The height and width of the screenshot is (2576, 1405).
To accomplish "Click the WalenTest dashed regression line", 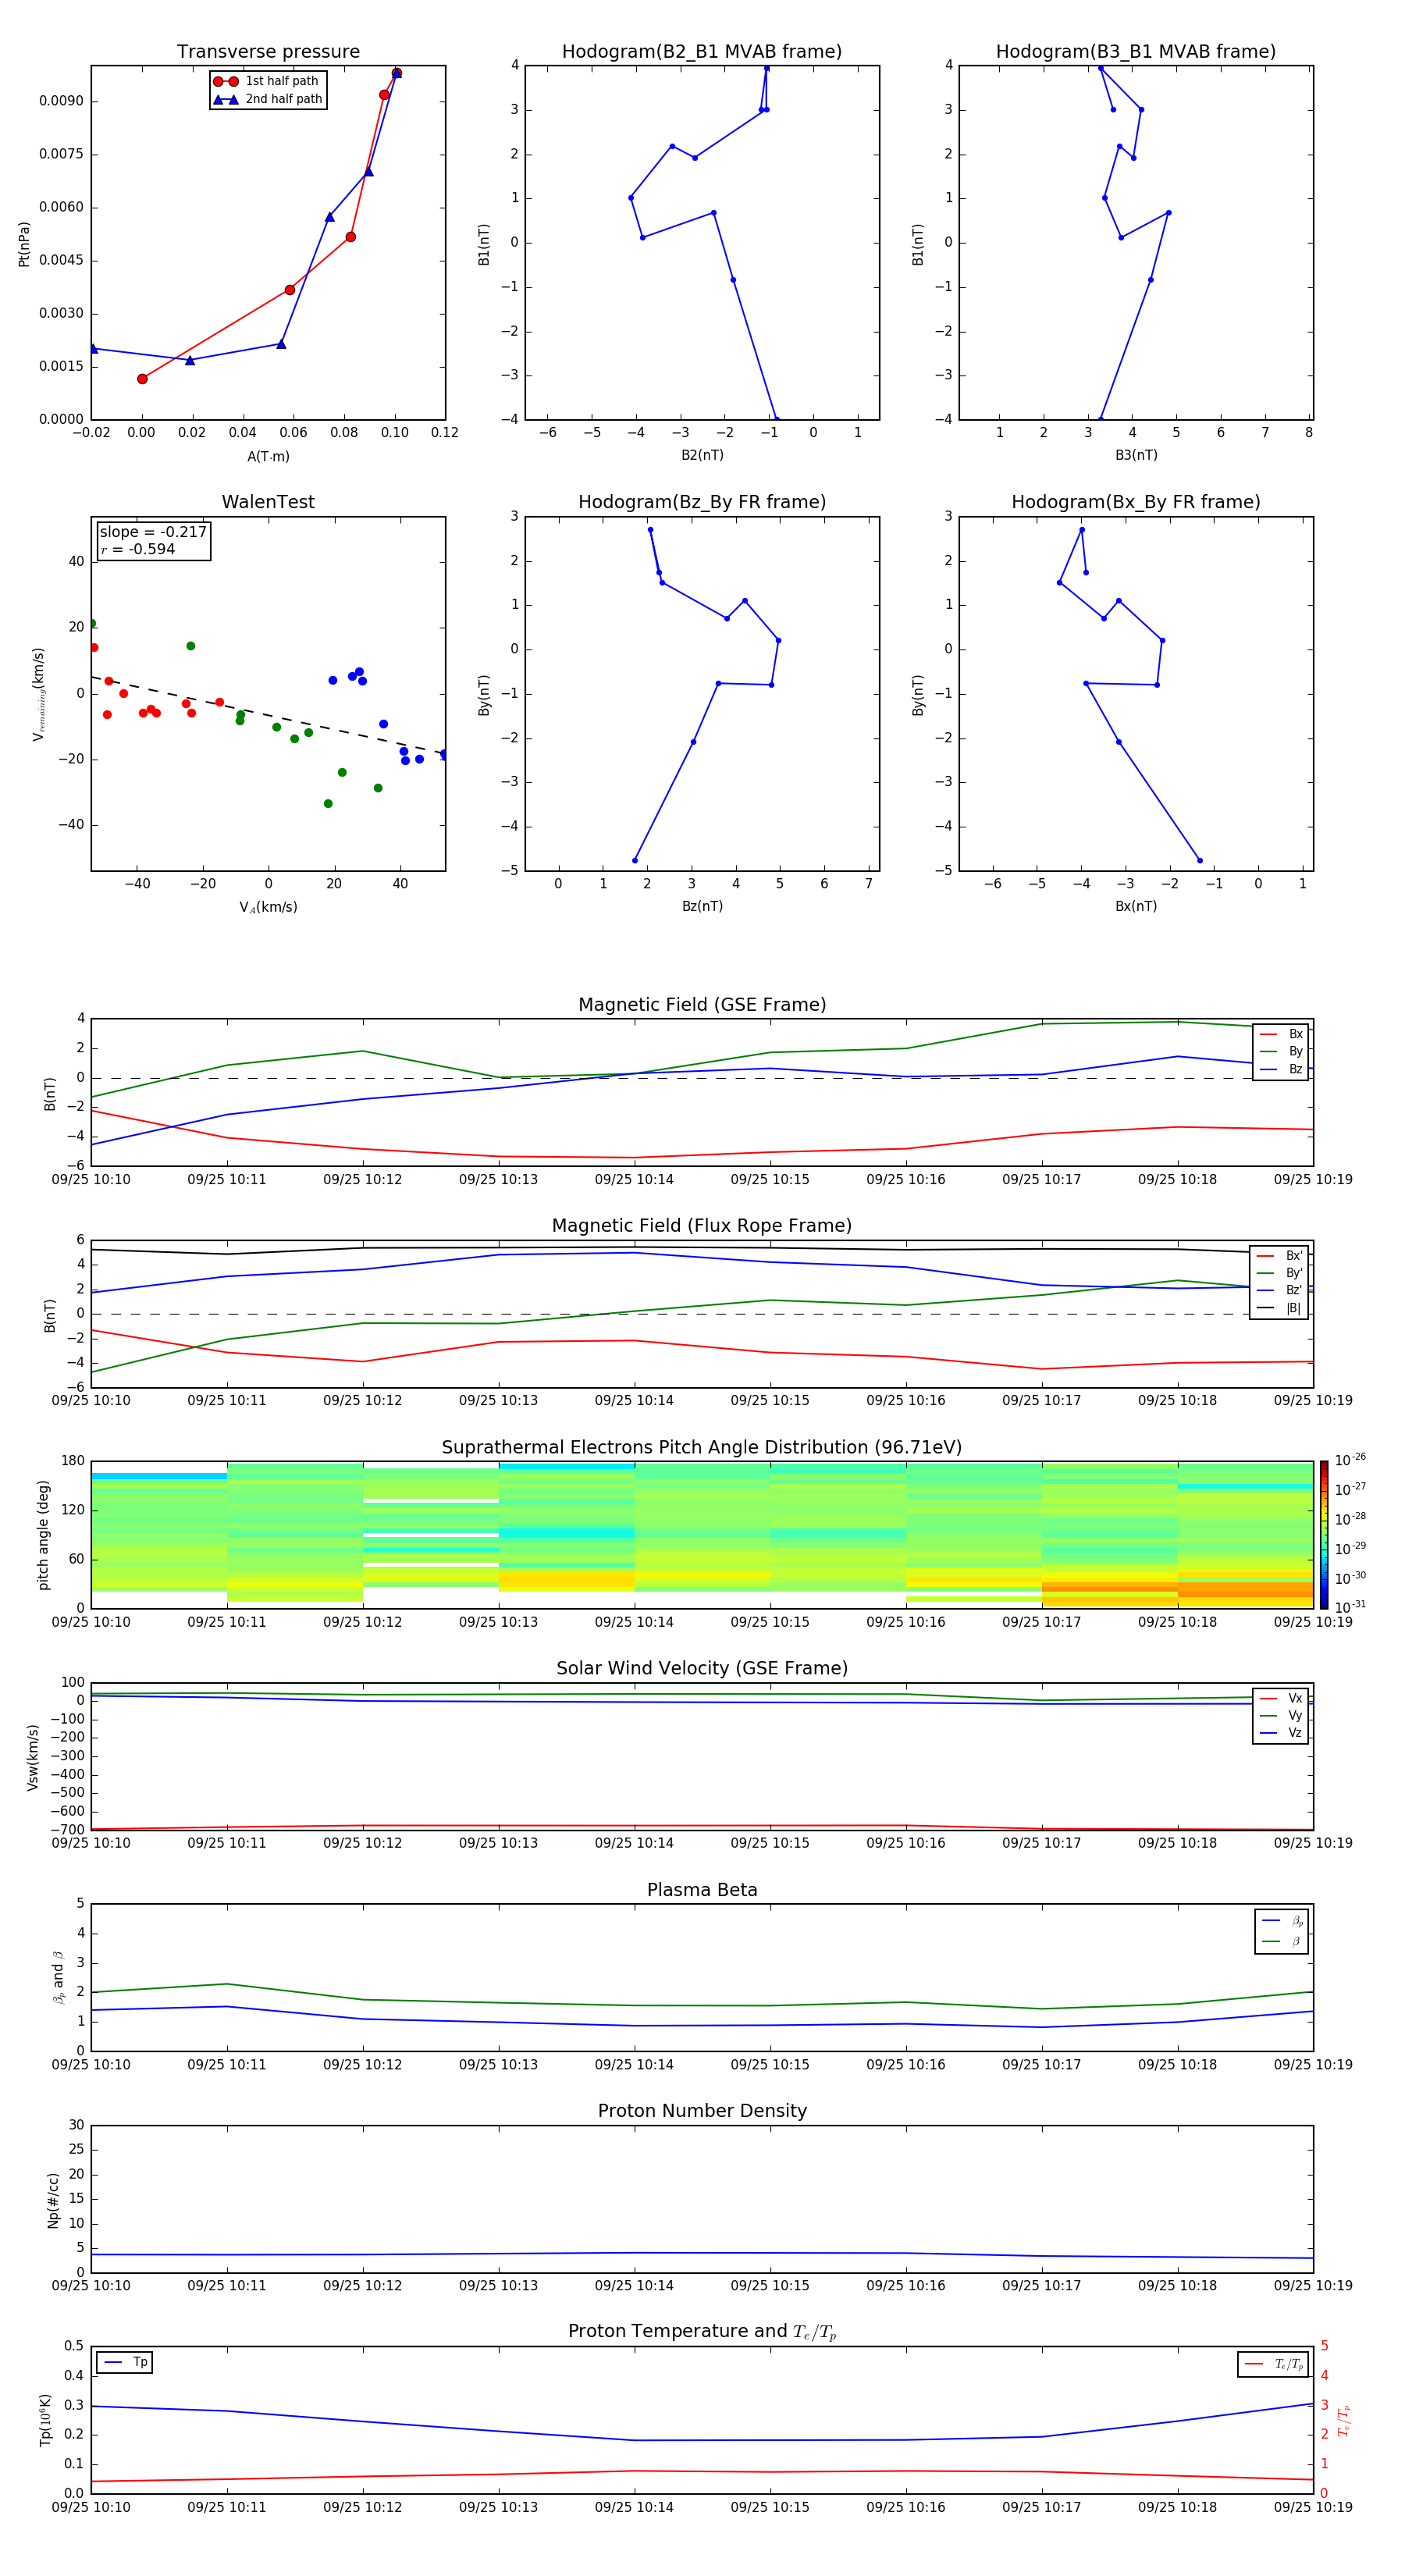I will click(x=268, y=715).
